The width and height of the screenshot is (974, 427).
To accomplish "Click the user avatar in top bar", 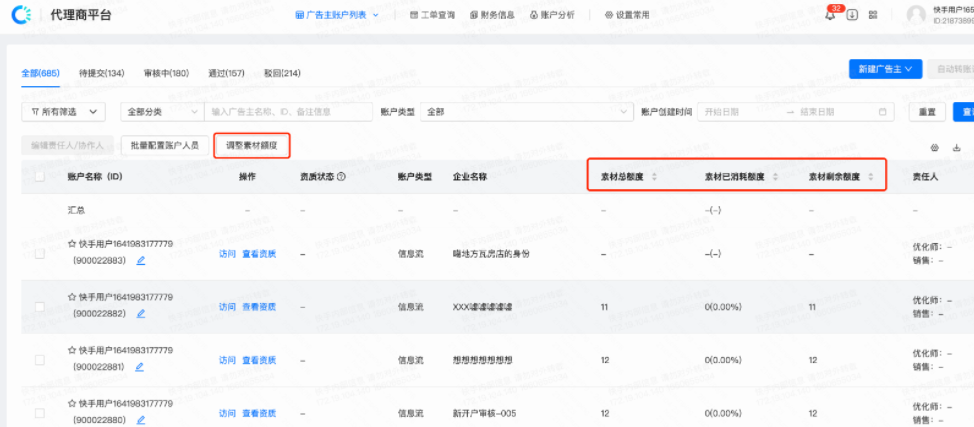I will tap(916, 15).
